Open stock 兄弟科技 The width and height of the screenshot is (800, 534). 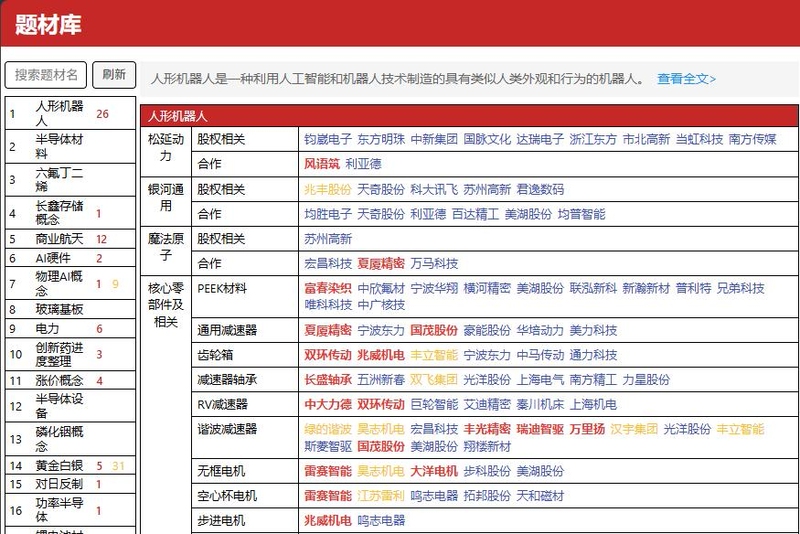(x=741, y=289)
